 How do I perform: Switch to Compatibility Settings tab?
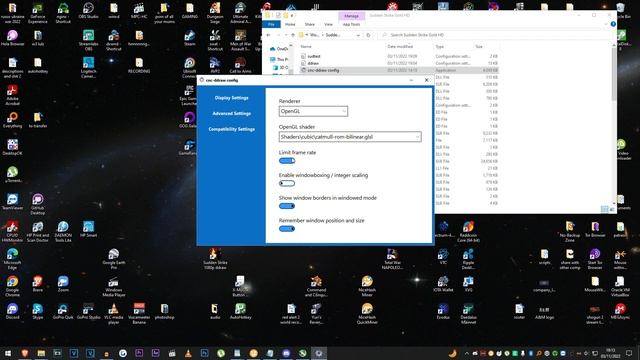(x=231, y=129)
